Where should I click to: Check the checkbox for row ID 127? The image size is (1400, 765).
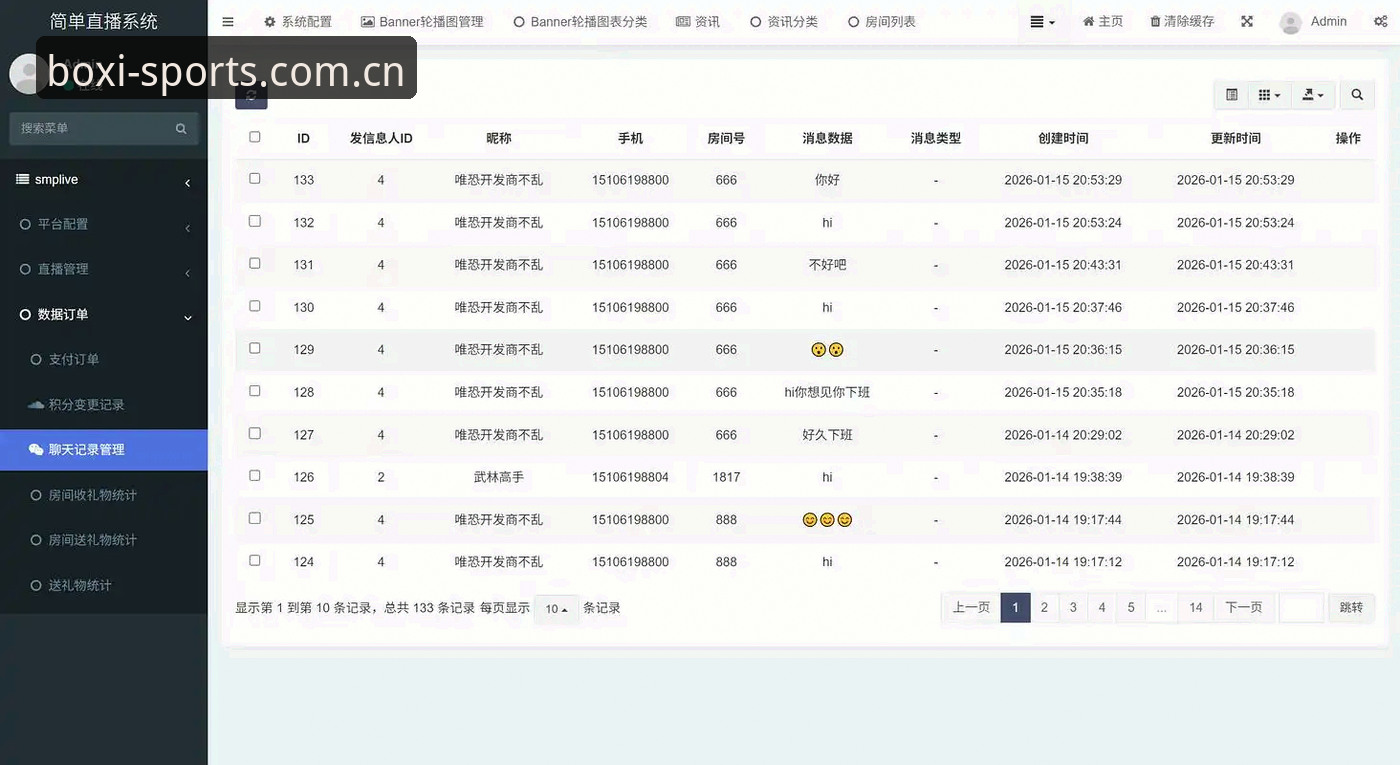tap(255, 433)
